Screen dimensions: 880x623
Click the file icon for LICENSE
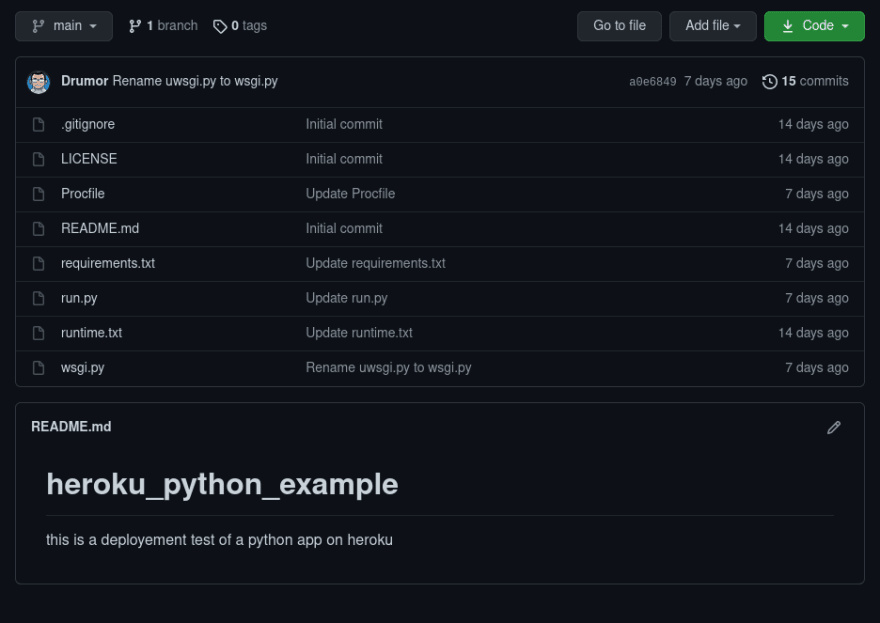click(39, 159)
